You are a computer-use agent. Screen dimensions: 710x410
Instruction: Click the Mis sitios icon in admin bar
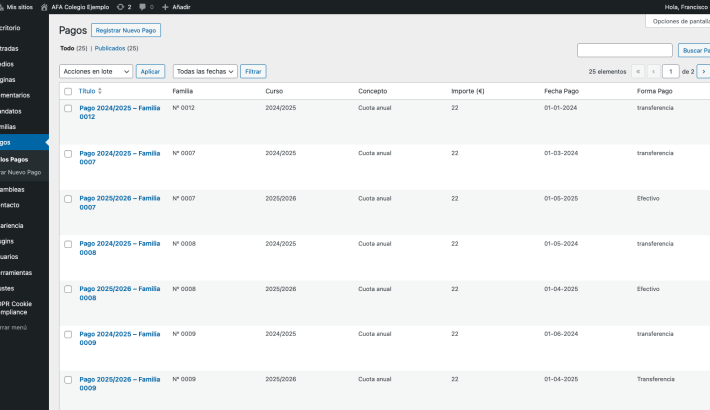[x=3, y=7]
